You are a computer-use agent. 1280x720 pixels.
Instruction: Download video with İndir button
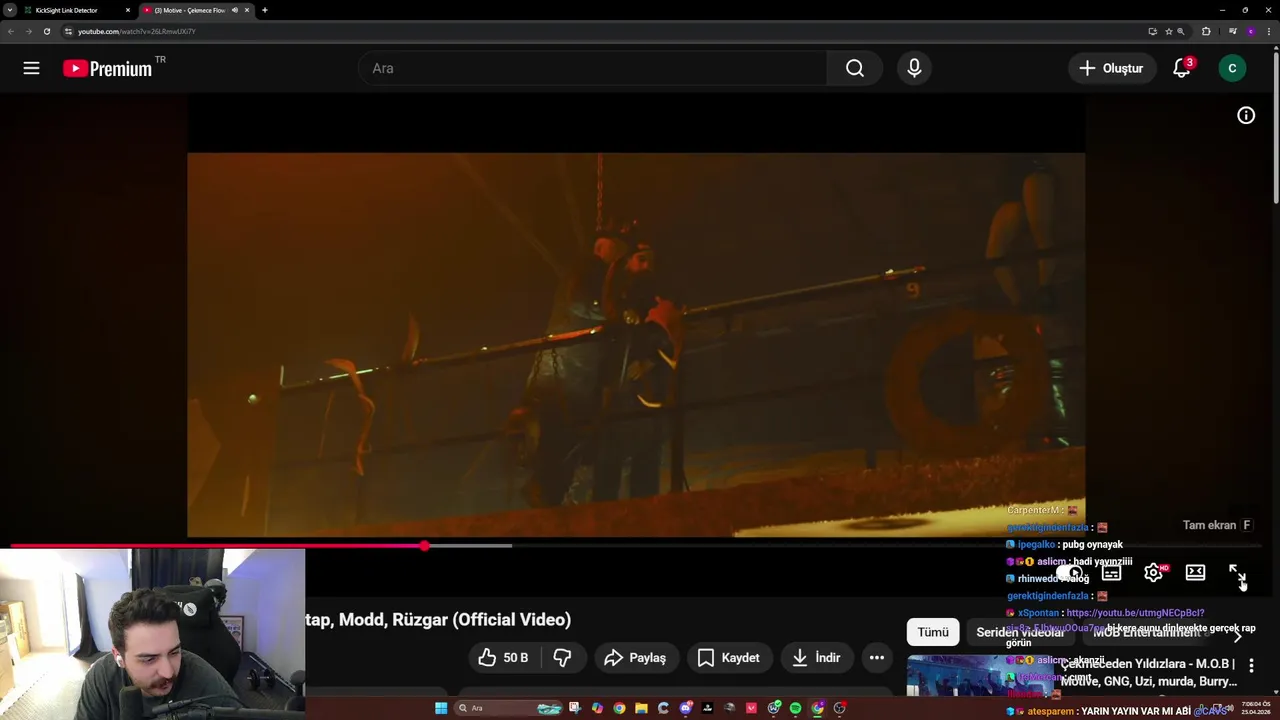click(817, 657)
